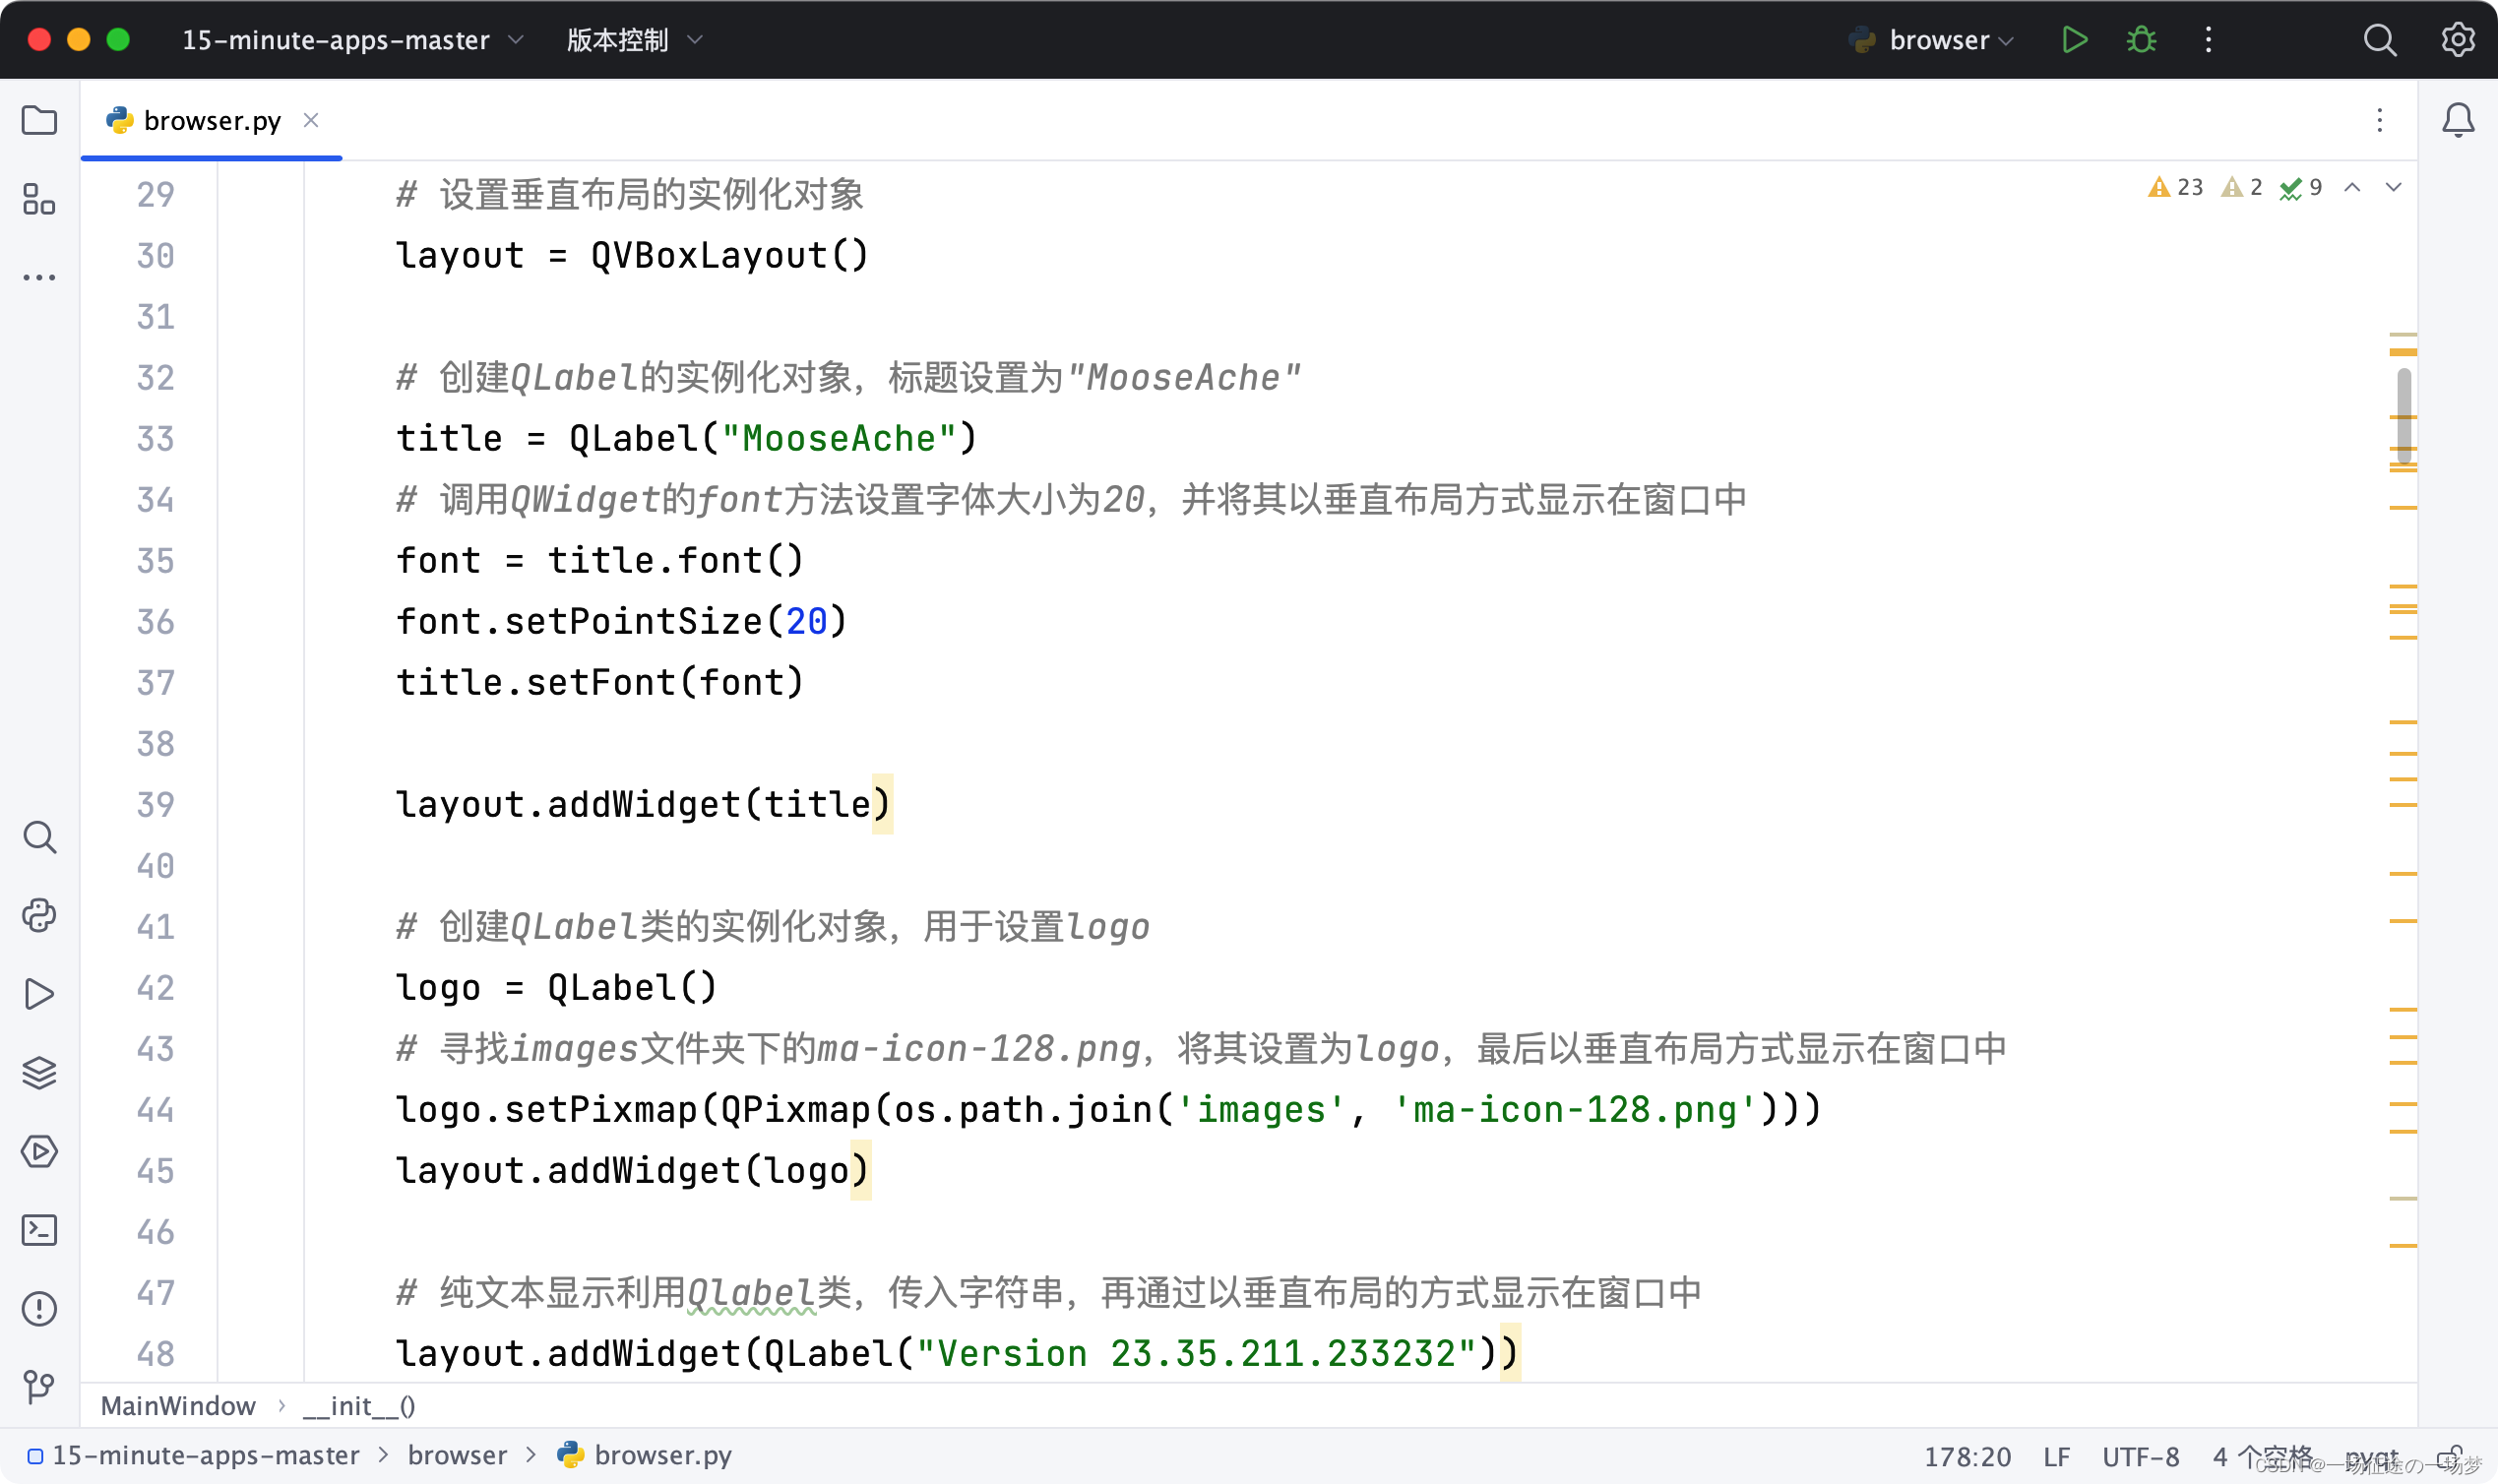
Task: Expand the browser run configuration dropdown
Action: (2007, 40)
